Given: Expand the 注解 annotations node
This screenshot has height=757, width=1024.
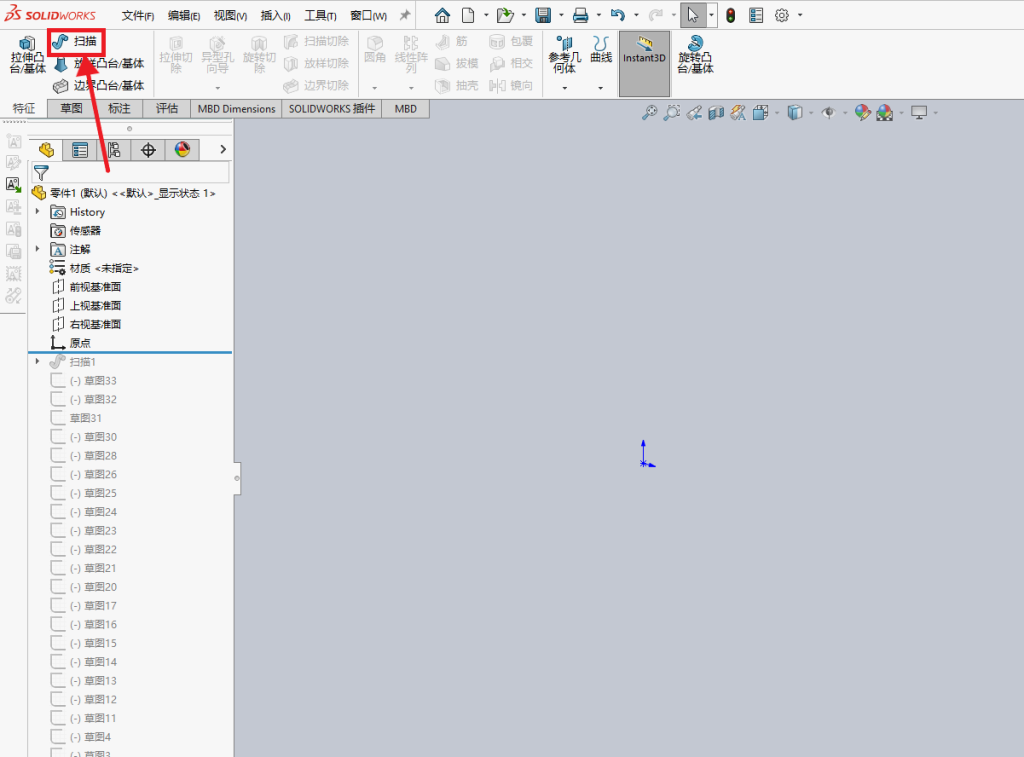Looking at the screenshot, I should point(37,249).
